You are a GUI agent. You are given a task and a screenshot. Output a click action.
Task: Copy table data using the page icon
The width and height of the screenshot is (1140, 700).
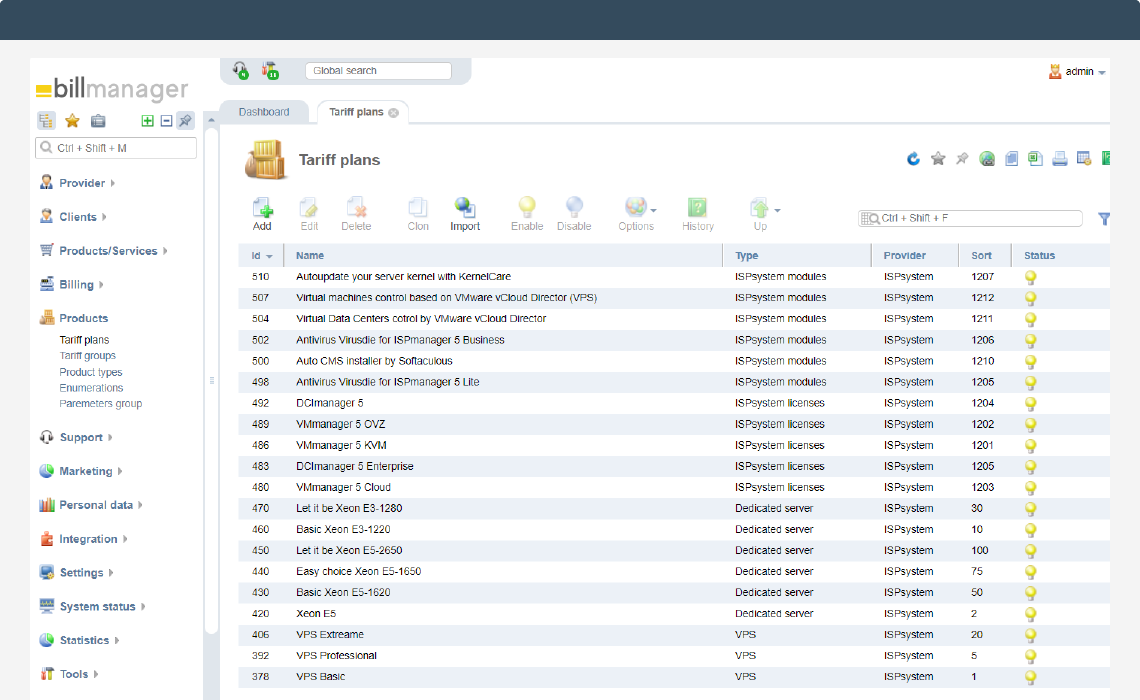(x=1011, y=158)
